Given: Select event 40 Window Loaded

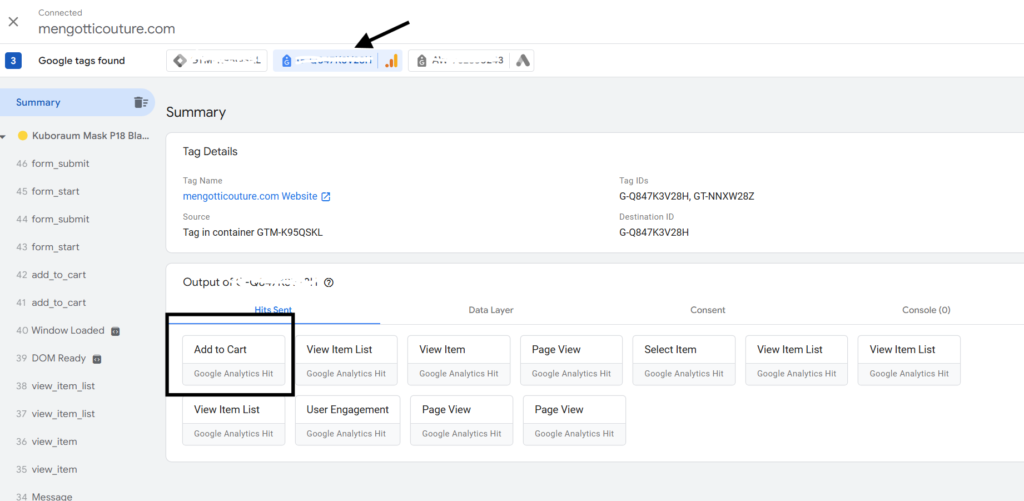Looking at the screenshot, I should point(59,331).
